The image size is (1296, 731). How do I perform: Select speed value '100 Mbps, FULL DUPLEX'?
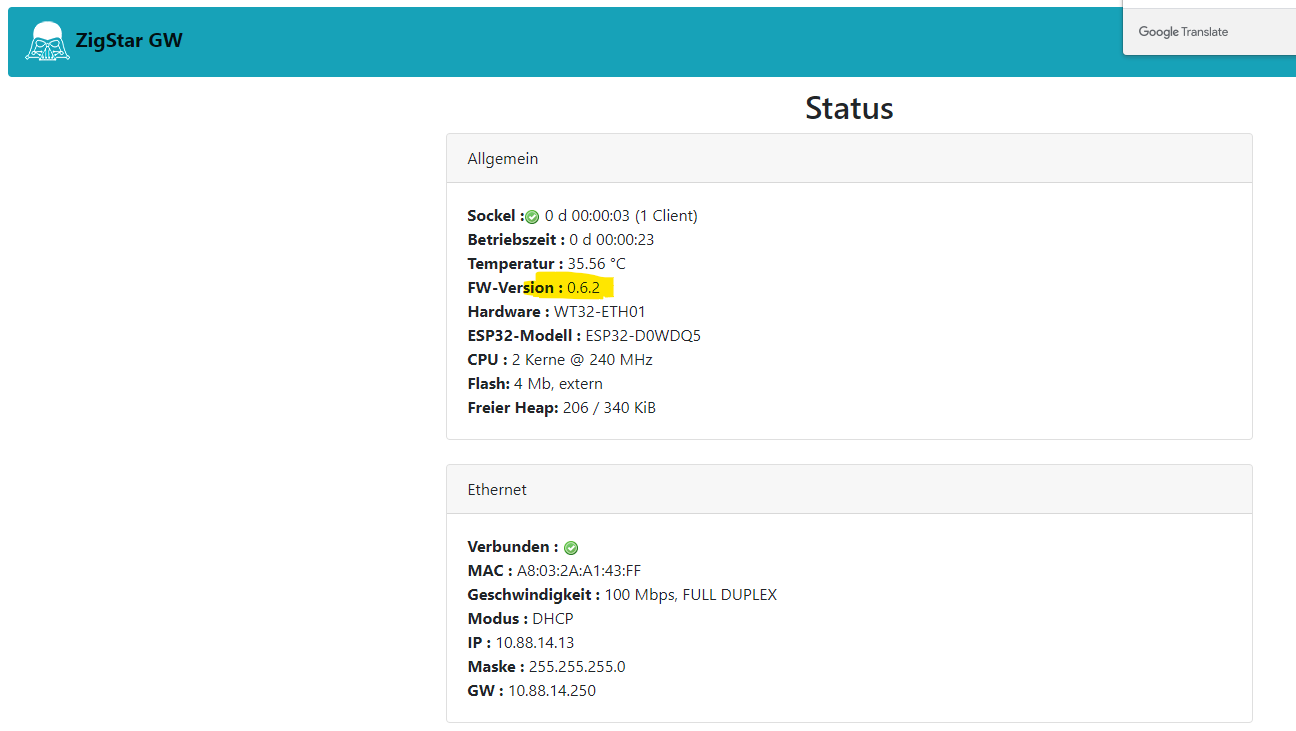pyautogui.click(x=691, y=595)
